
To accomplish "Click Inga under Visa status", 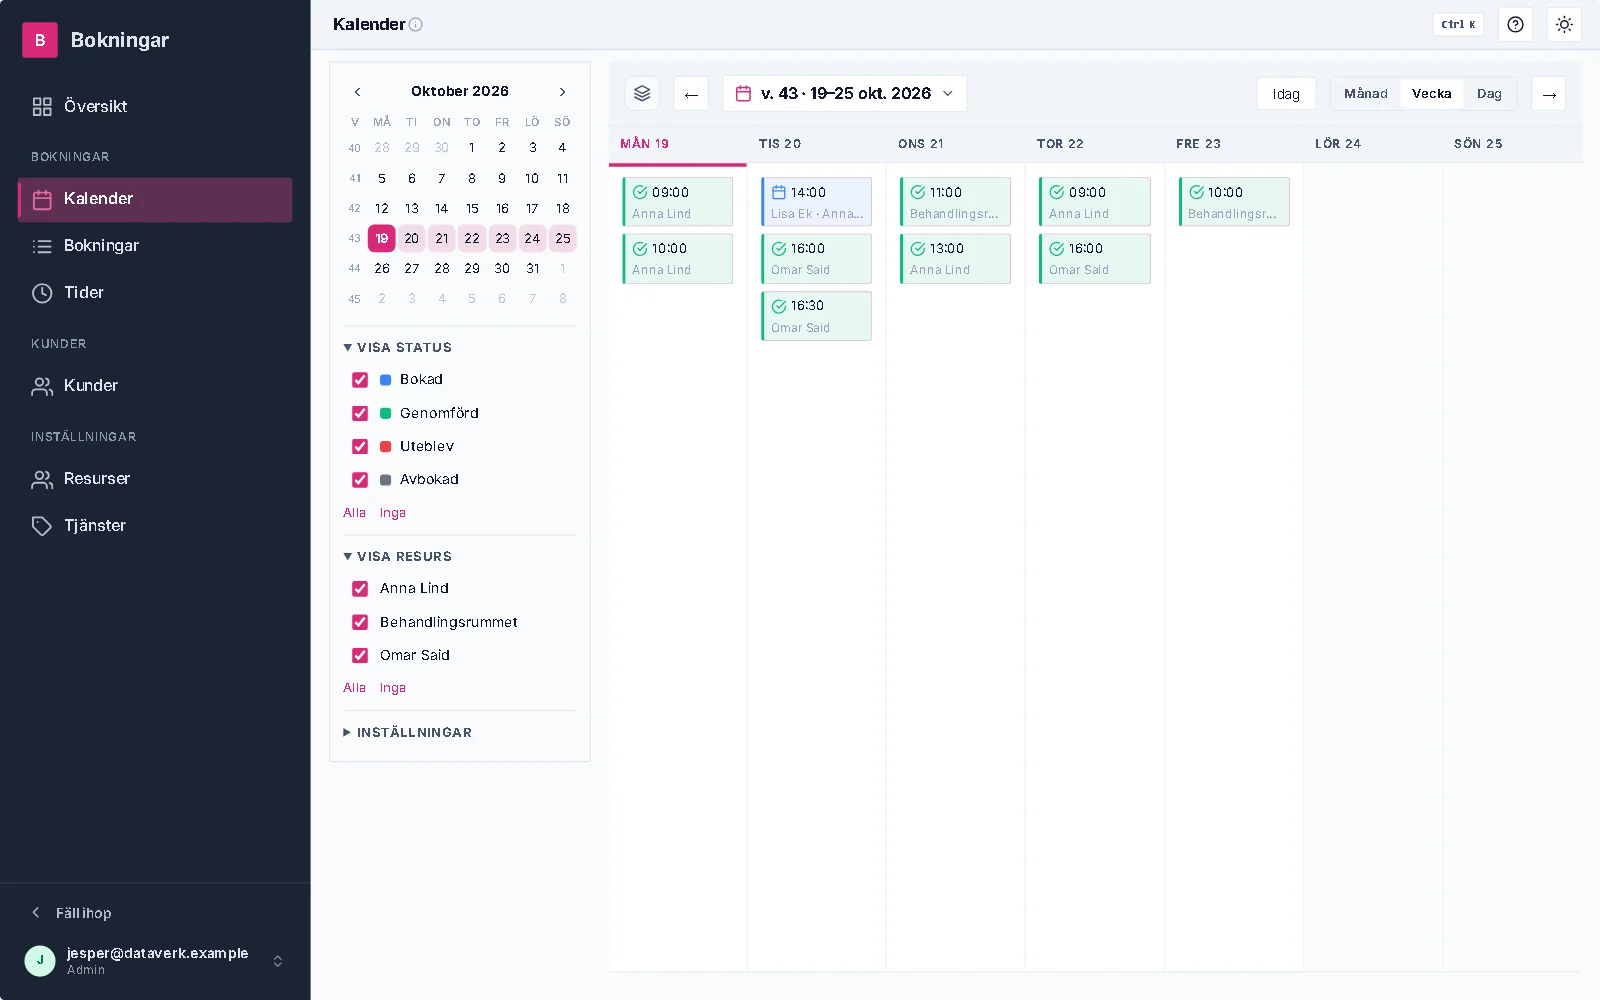I will pos(393,513).
